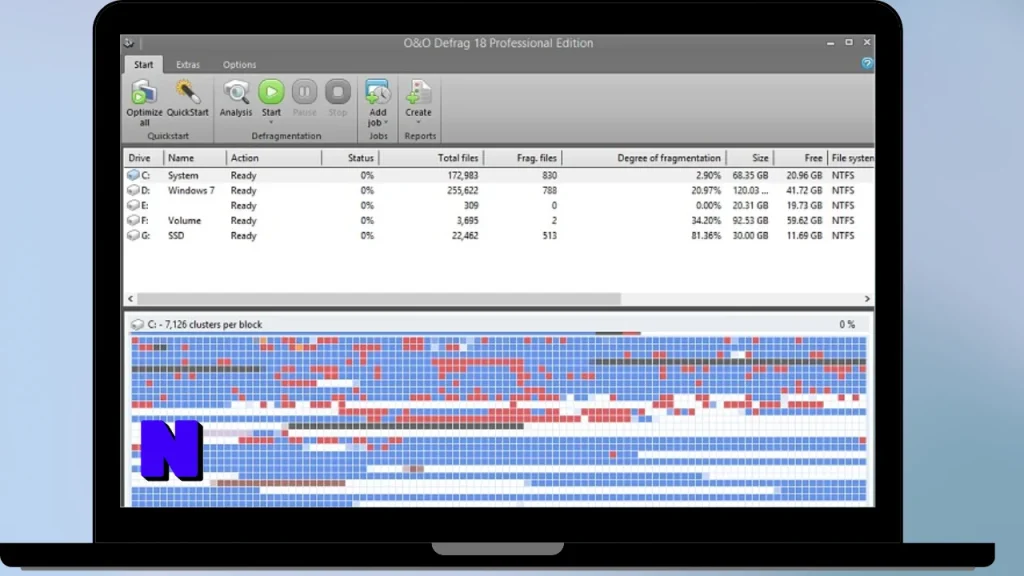Open the Extras ribbon tab

[188, 65]
